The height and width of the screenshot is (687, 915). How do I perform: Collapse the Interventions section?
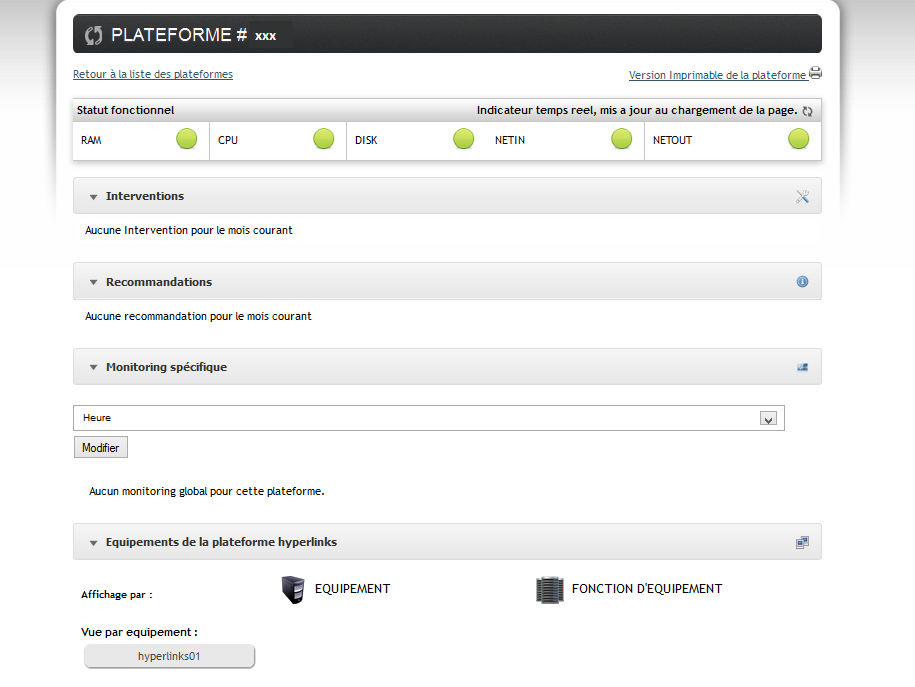pyautogui.click(x=94, y=197)
